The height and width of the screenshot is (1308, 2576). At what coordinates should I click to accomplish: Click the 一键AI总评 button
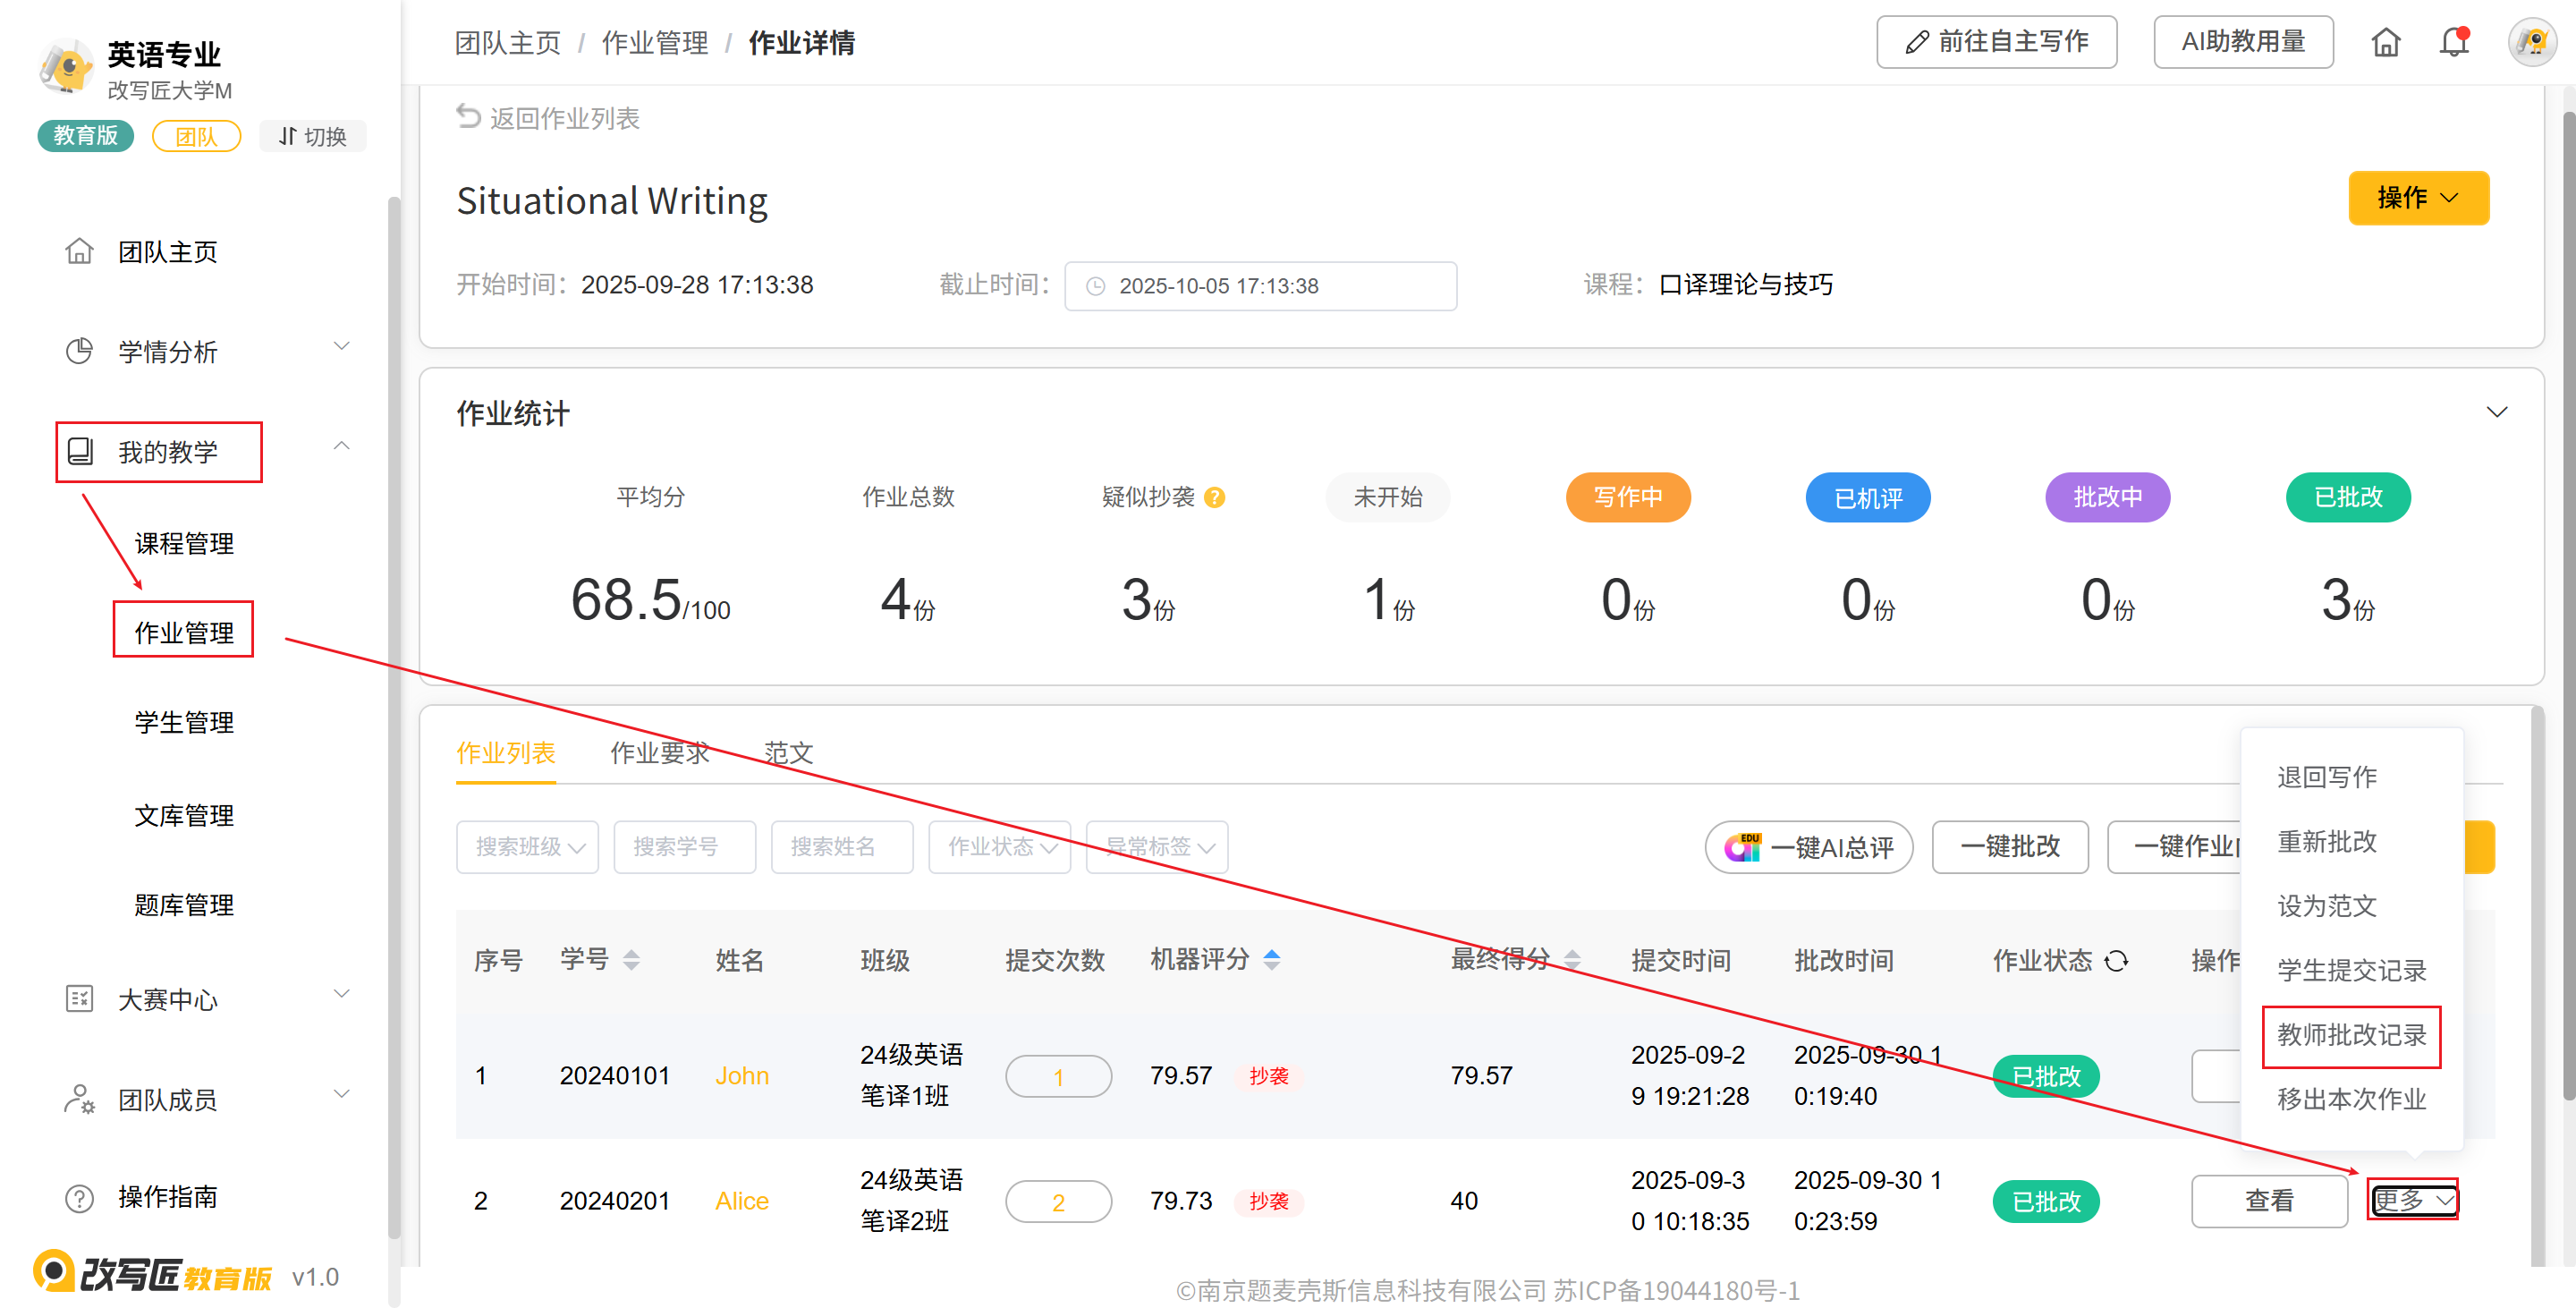1809,847
